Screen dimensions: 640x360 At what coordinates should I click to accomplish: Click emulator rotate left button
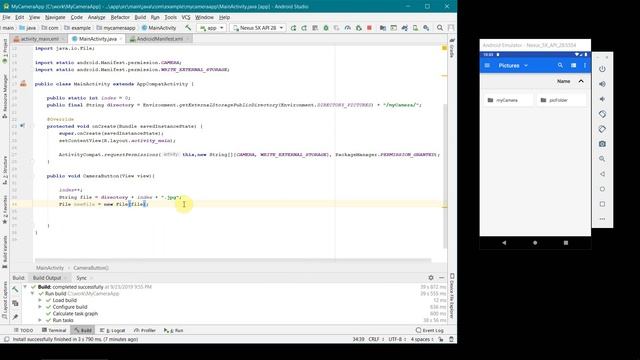602,114
